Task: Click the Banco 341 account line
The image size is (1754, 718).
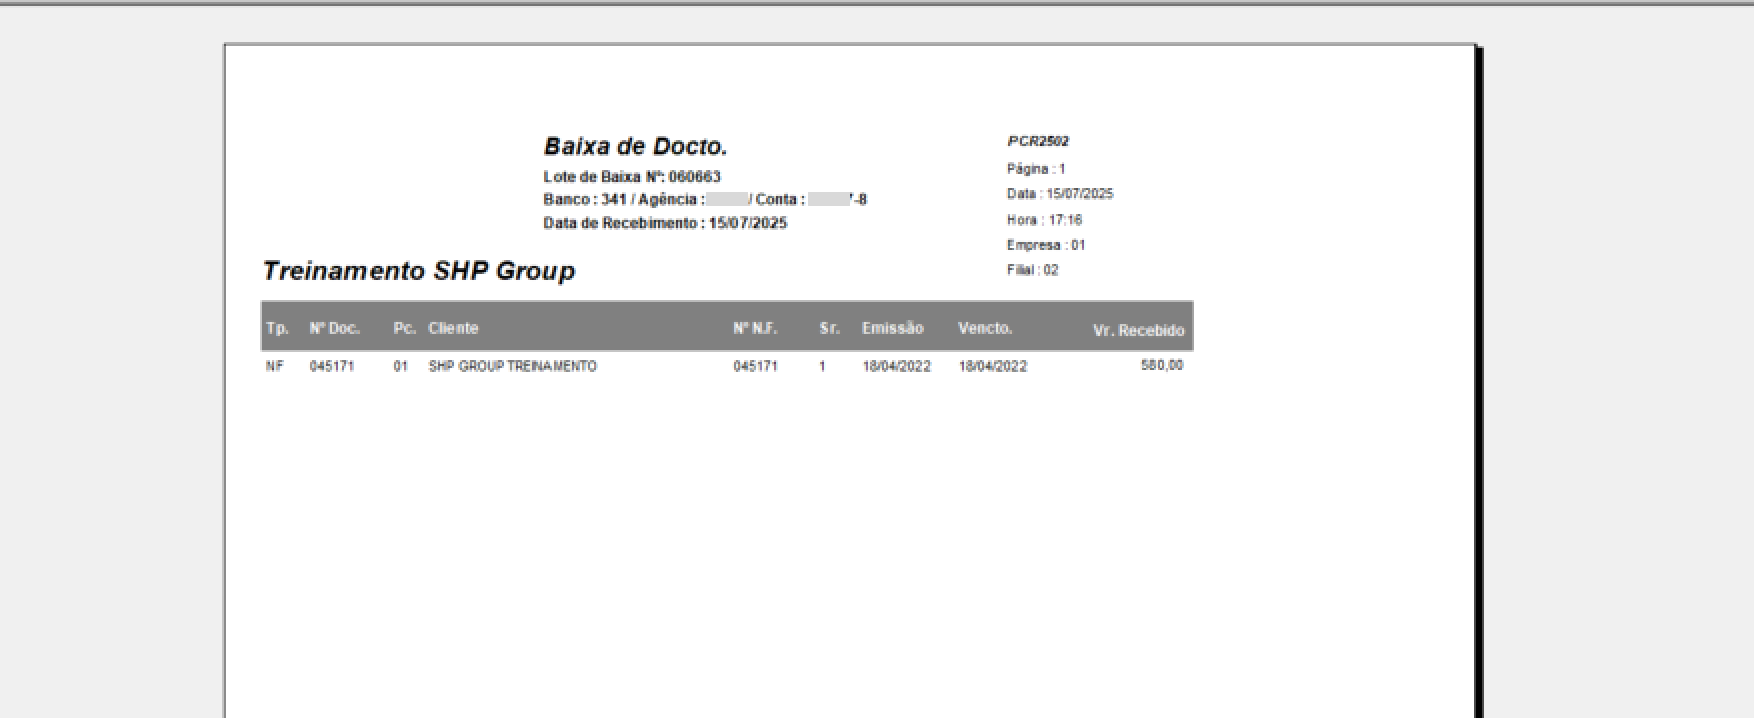Action: click(704, 200)
